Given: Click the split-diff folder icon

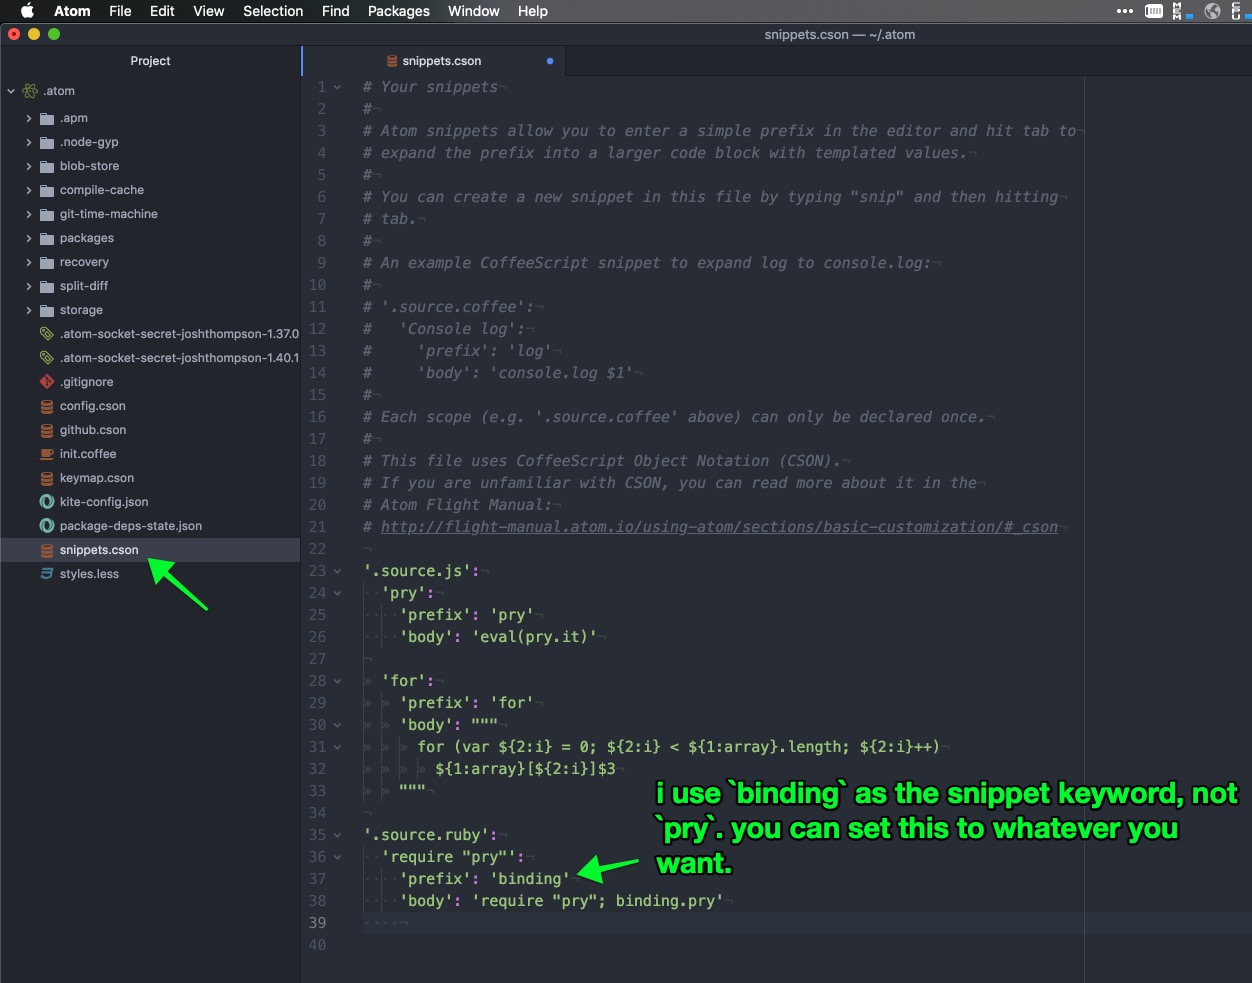Looking at the screenshot, I should [x=47, y=286].
